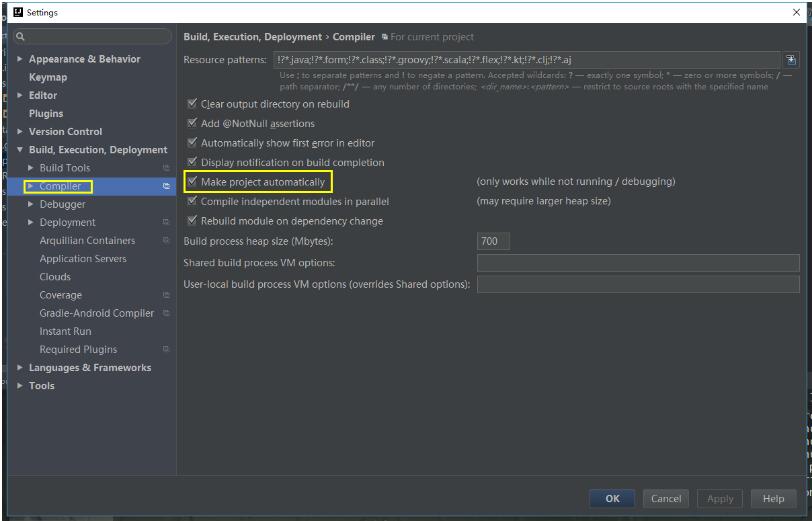The width and height of the screenshot is (812, 521).
Task: Close the Settings dialog with the X
Action: (796, 12)
